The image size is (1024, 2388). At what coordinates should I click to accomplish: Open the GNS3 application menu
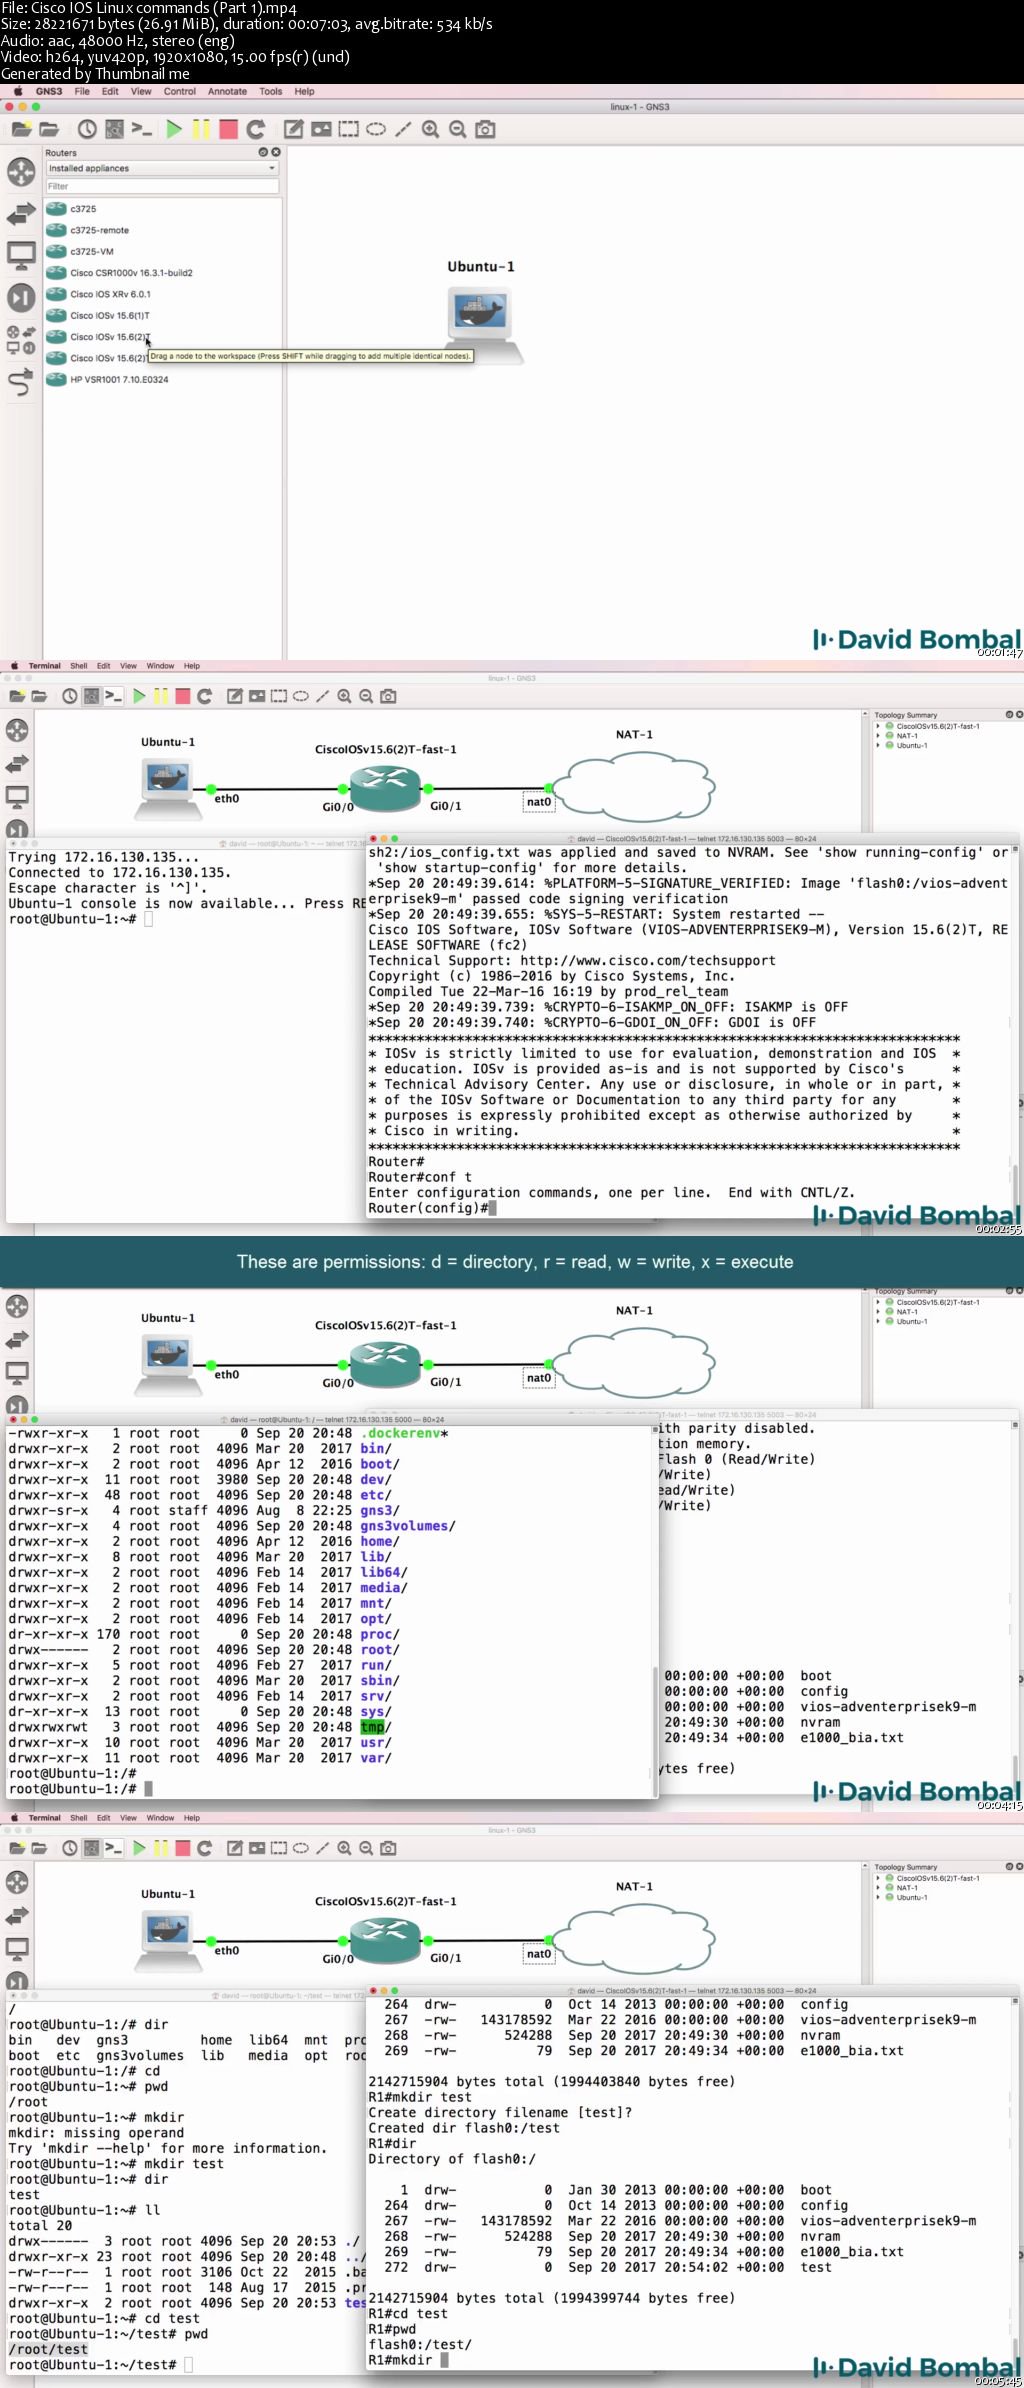[49, 91]
